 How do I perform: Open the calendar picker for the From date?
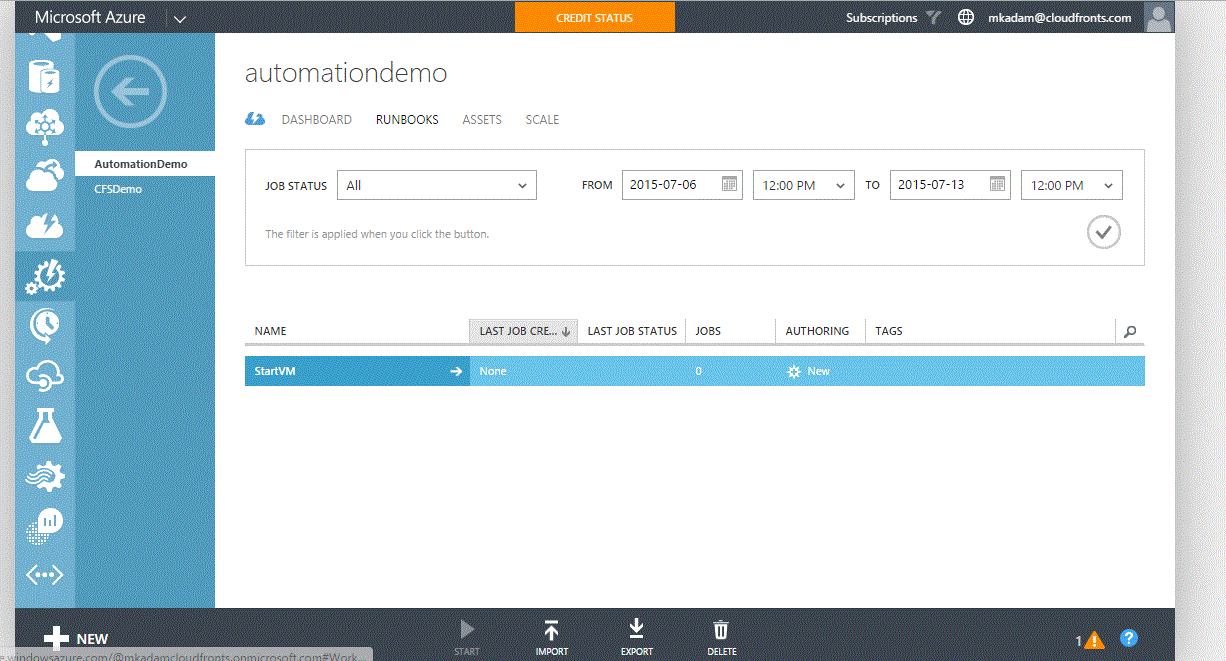pyautogui.click(x=730, y=185)
